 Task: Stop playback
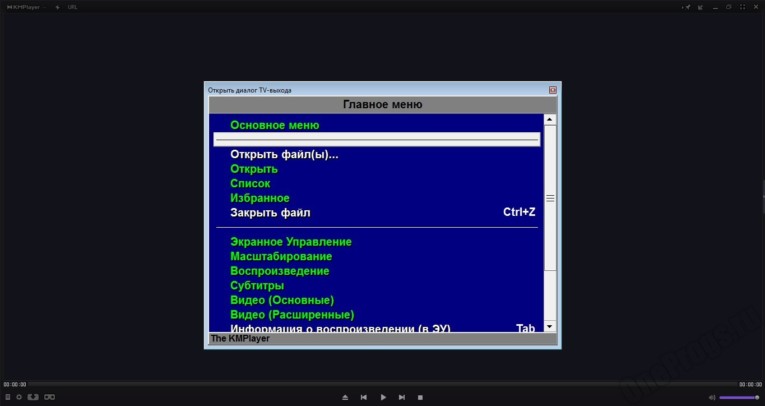pyautogui.click(x=420, y=398)
